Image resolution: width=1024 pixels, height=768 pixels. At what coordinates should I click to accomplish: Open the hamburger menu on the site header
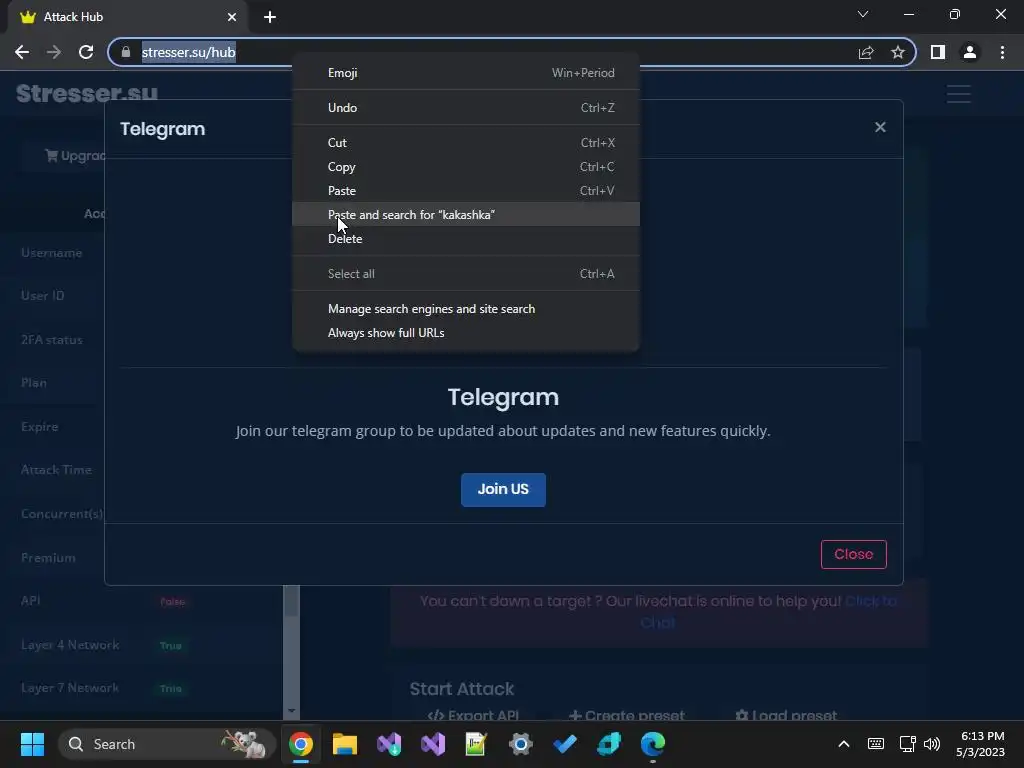pyautogui.click(x=959, y=94)
